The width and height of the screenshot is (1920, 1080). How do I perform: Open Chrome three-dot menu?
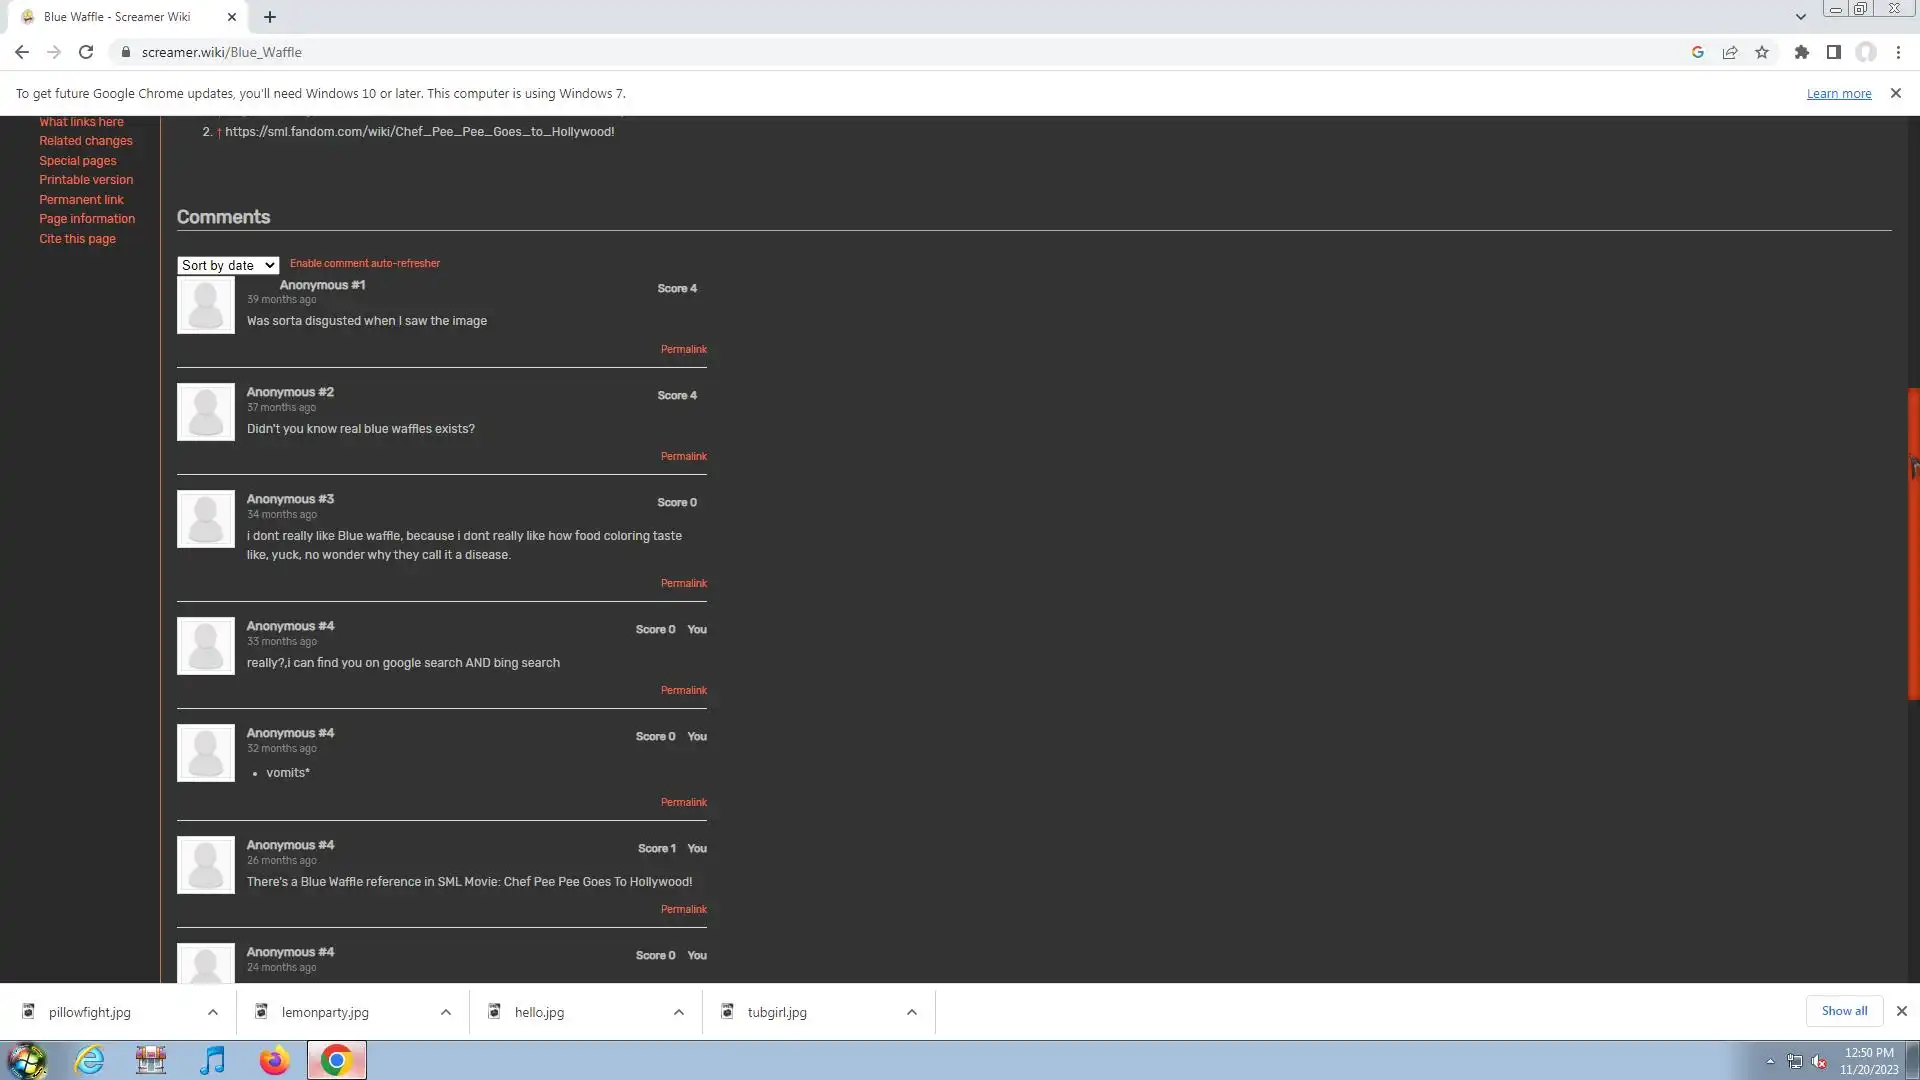pos(1898,52)
